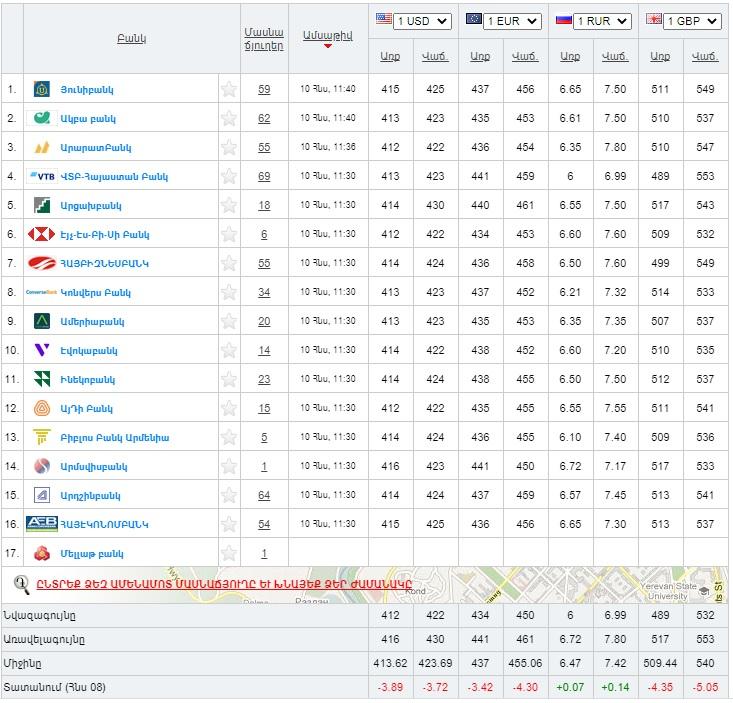This screenshot has height=703, width=733.
Task: Click the HSBC bank logo icon
Action: [42, 234]
